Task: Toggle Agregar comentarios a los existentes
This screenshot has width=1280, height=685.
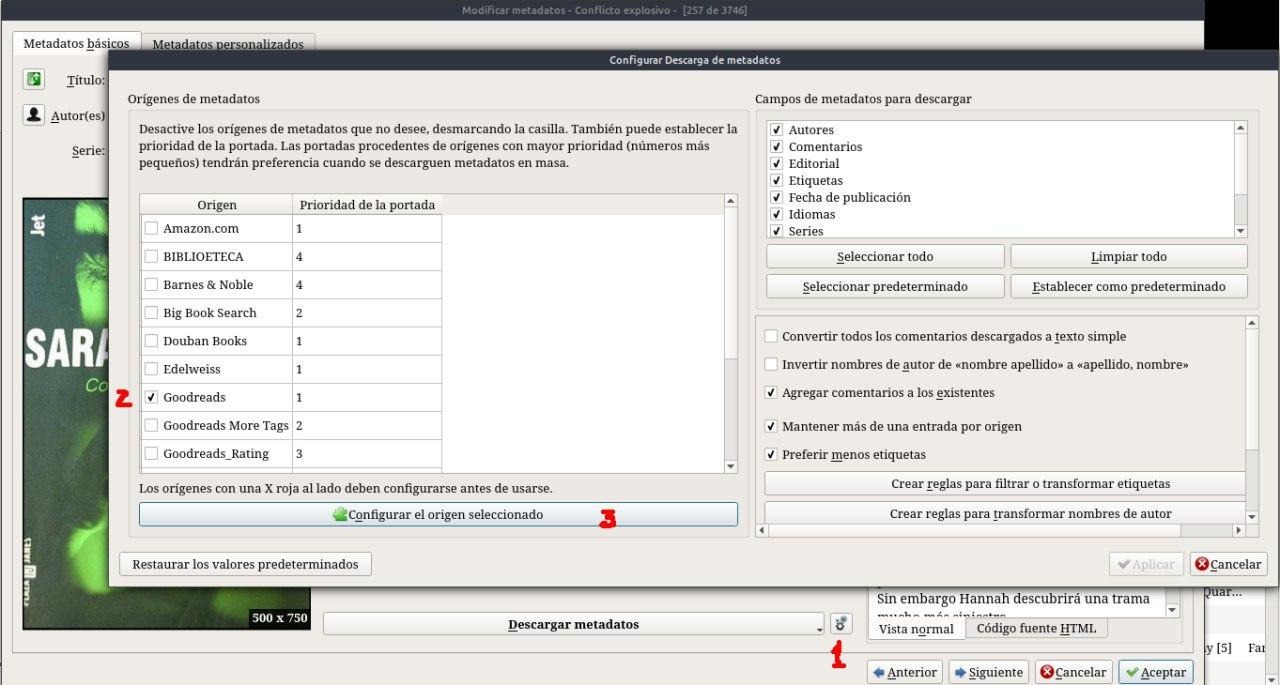Action: point(771,393)
